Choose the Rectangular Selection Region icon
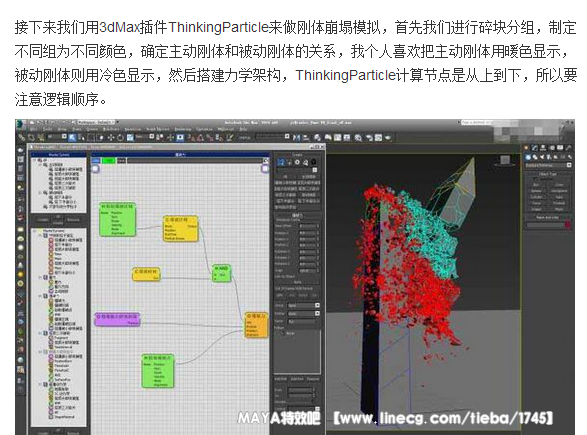 90,137
